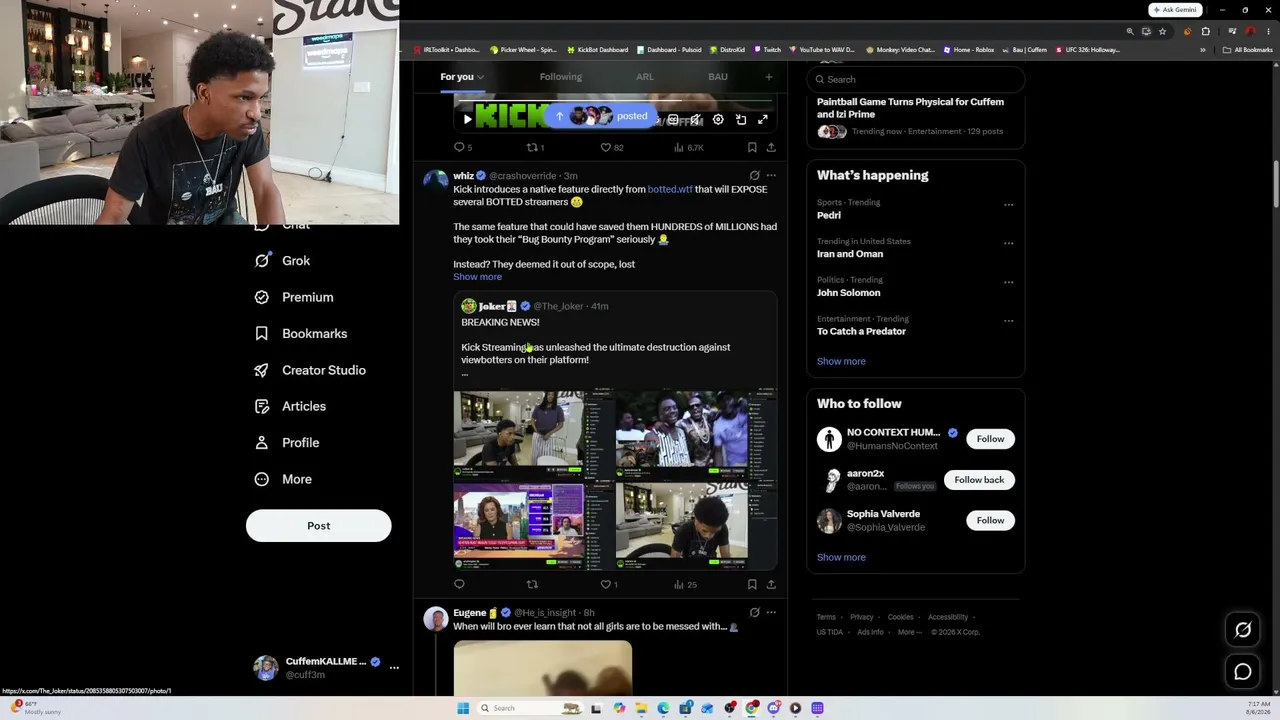This screenshot has width=1280, height=720.
Task: Switch to the ARL tab
Action: pyautogui.click(x=645, y=77)
